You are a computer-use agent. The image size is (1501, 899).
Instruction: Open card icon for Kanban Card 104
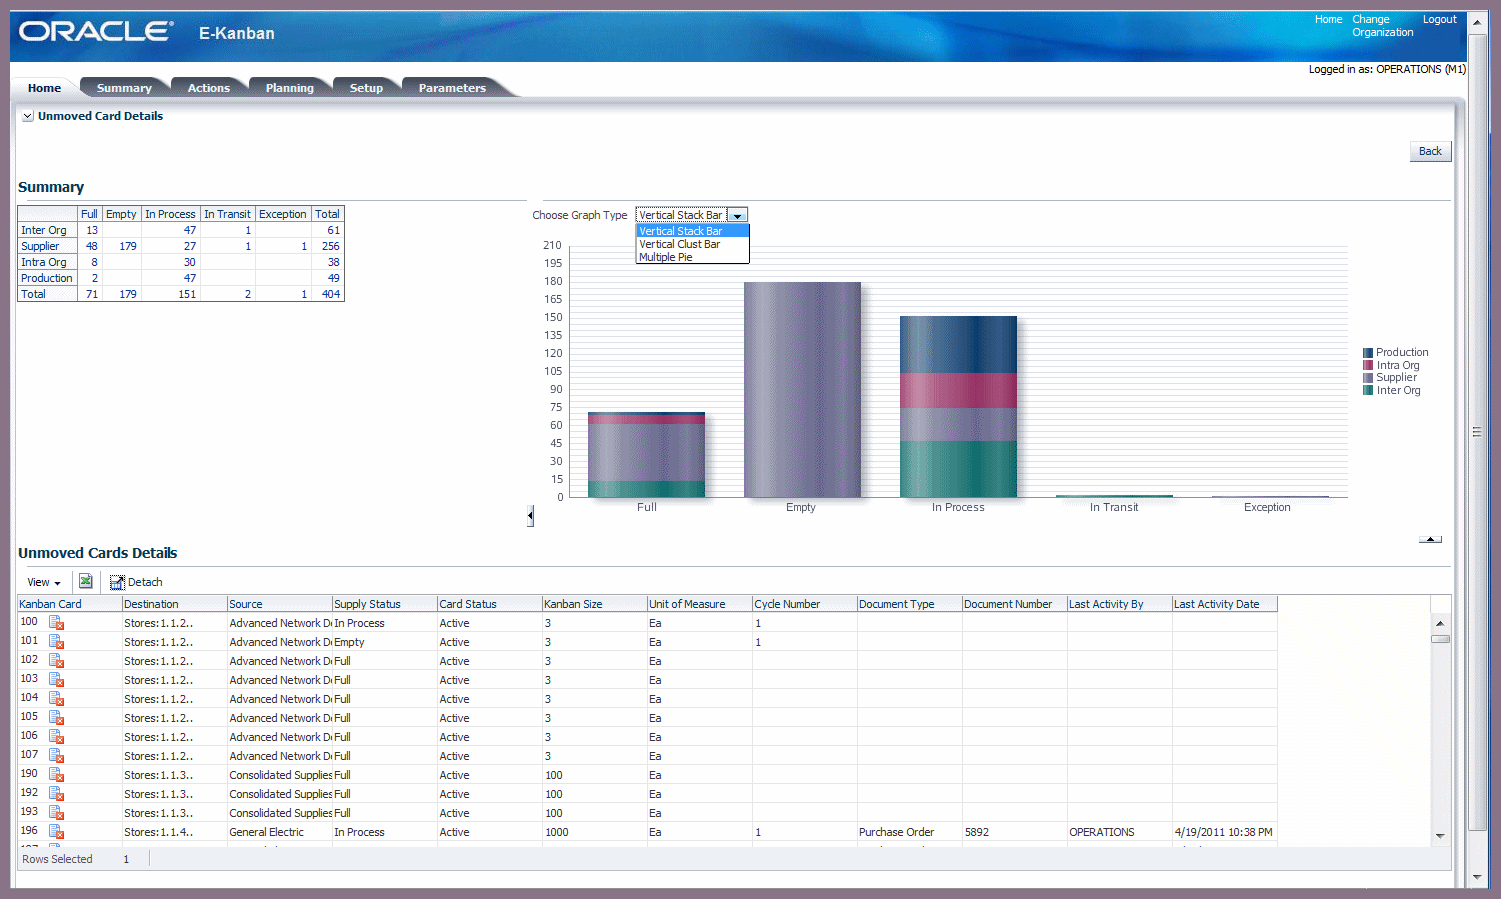pos(56,699)
